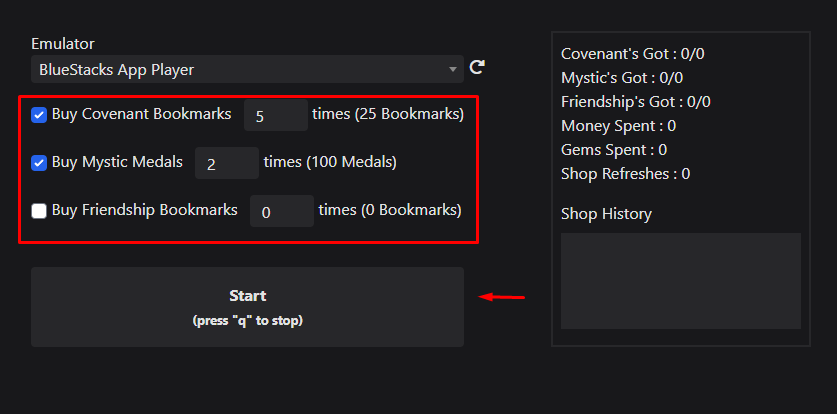This screenshot has width=837, height=414.
Task: Uncheck the Buy Covenant Bookmarks checkbox
Action: click(39, 115)
